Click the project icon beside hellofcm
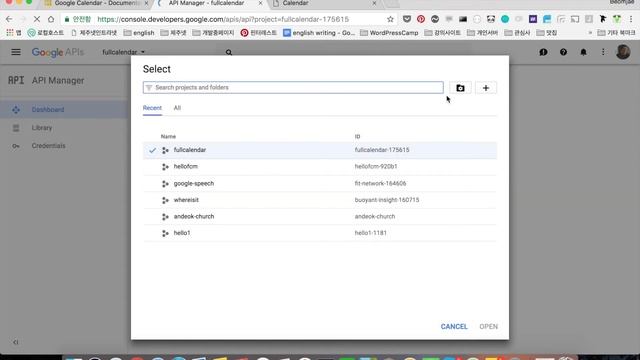640x360 pixels. tap(165, 167)
